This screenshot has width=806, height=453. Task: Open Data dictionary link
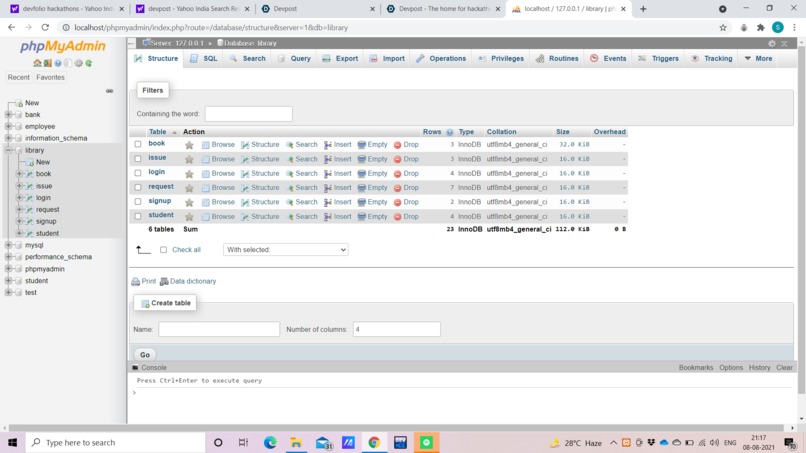pos(188,281)
